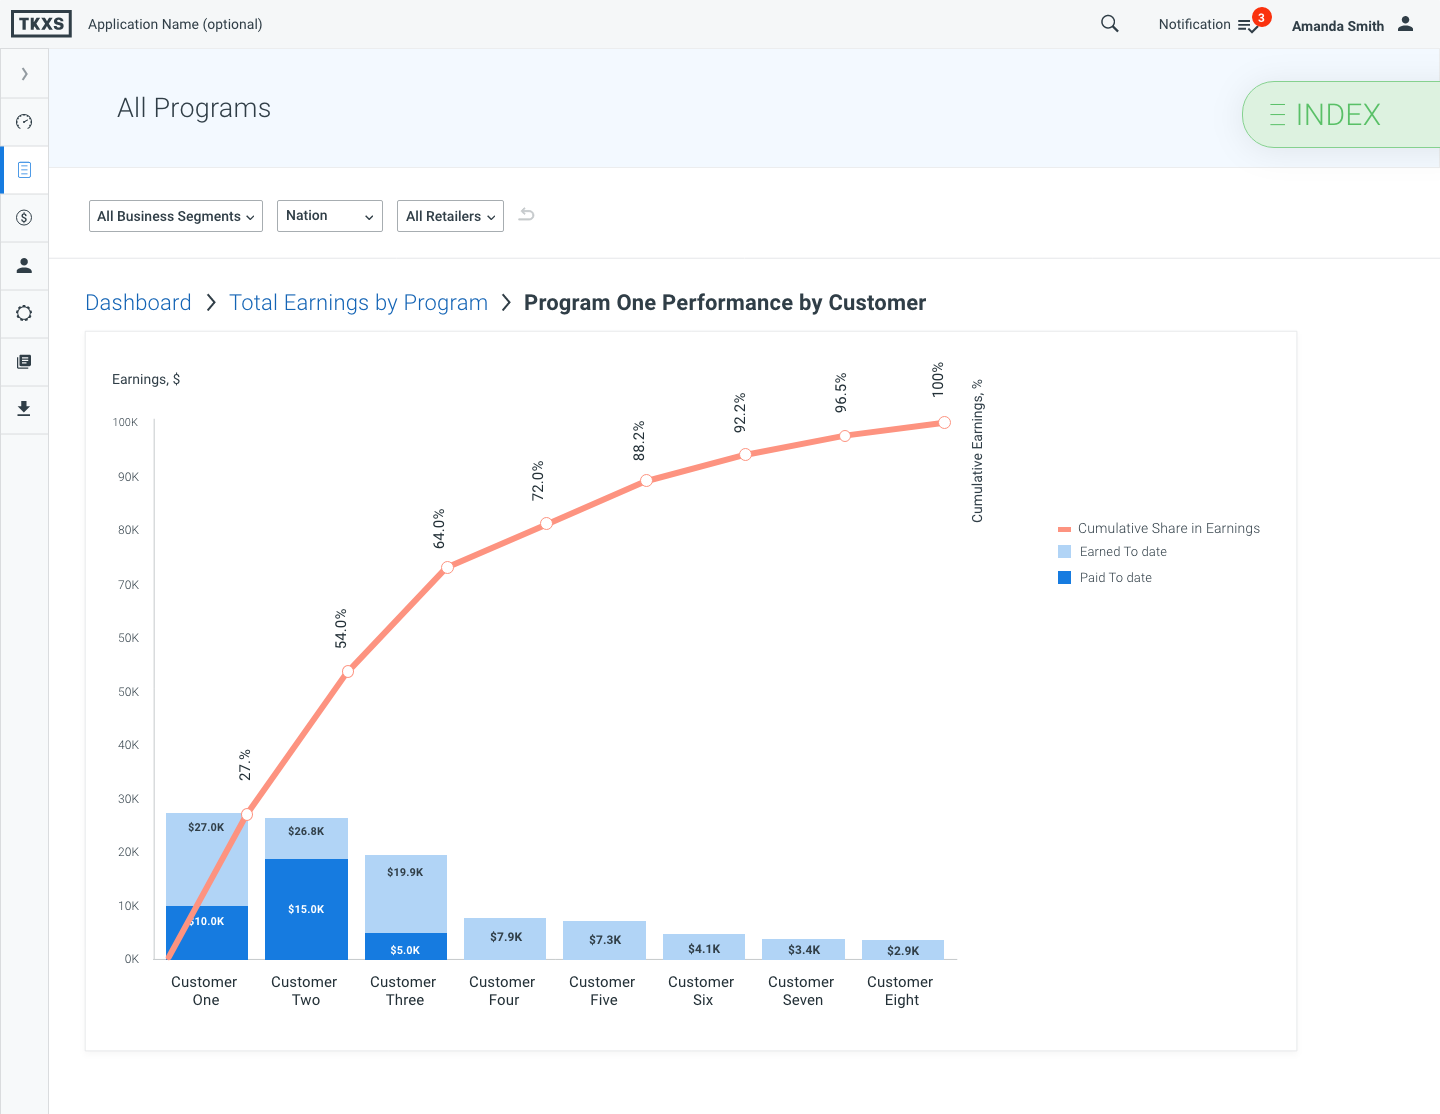Click the Customer Two $15.0K paid bar

(306, 909)
